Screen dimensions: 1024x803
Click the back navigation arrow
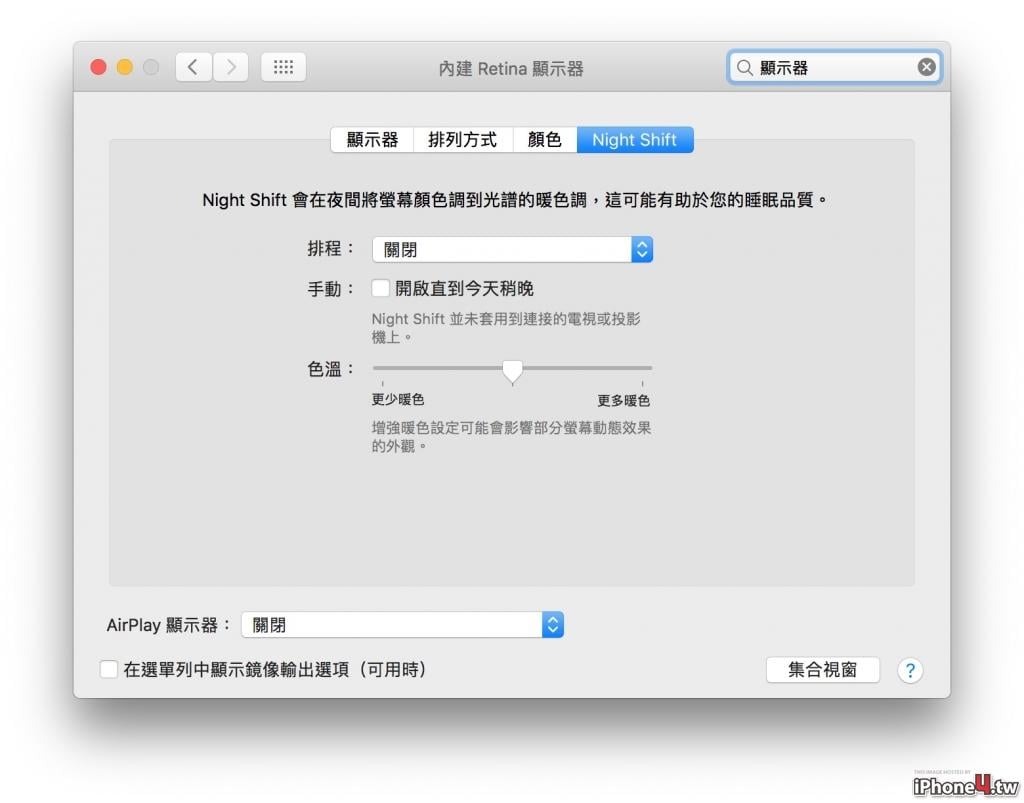point(193,67)
